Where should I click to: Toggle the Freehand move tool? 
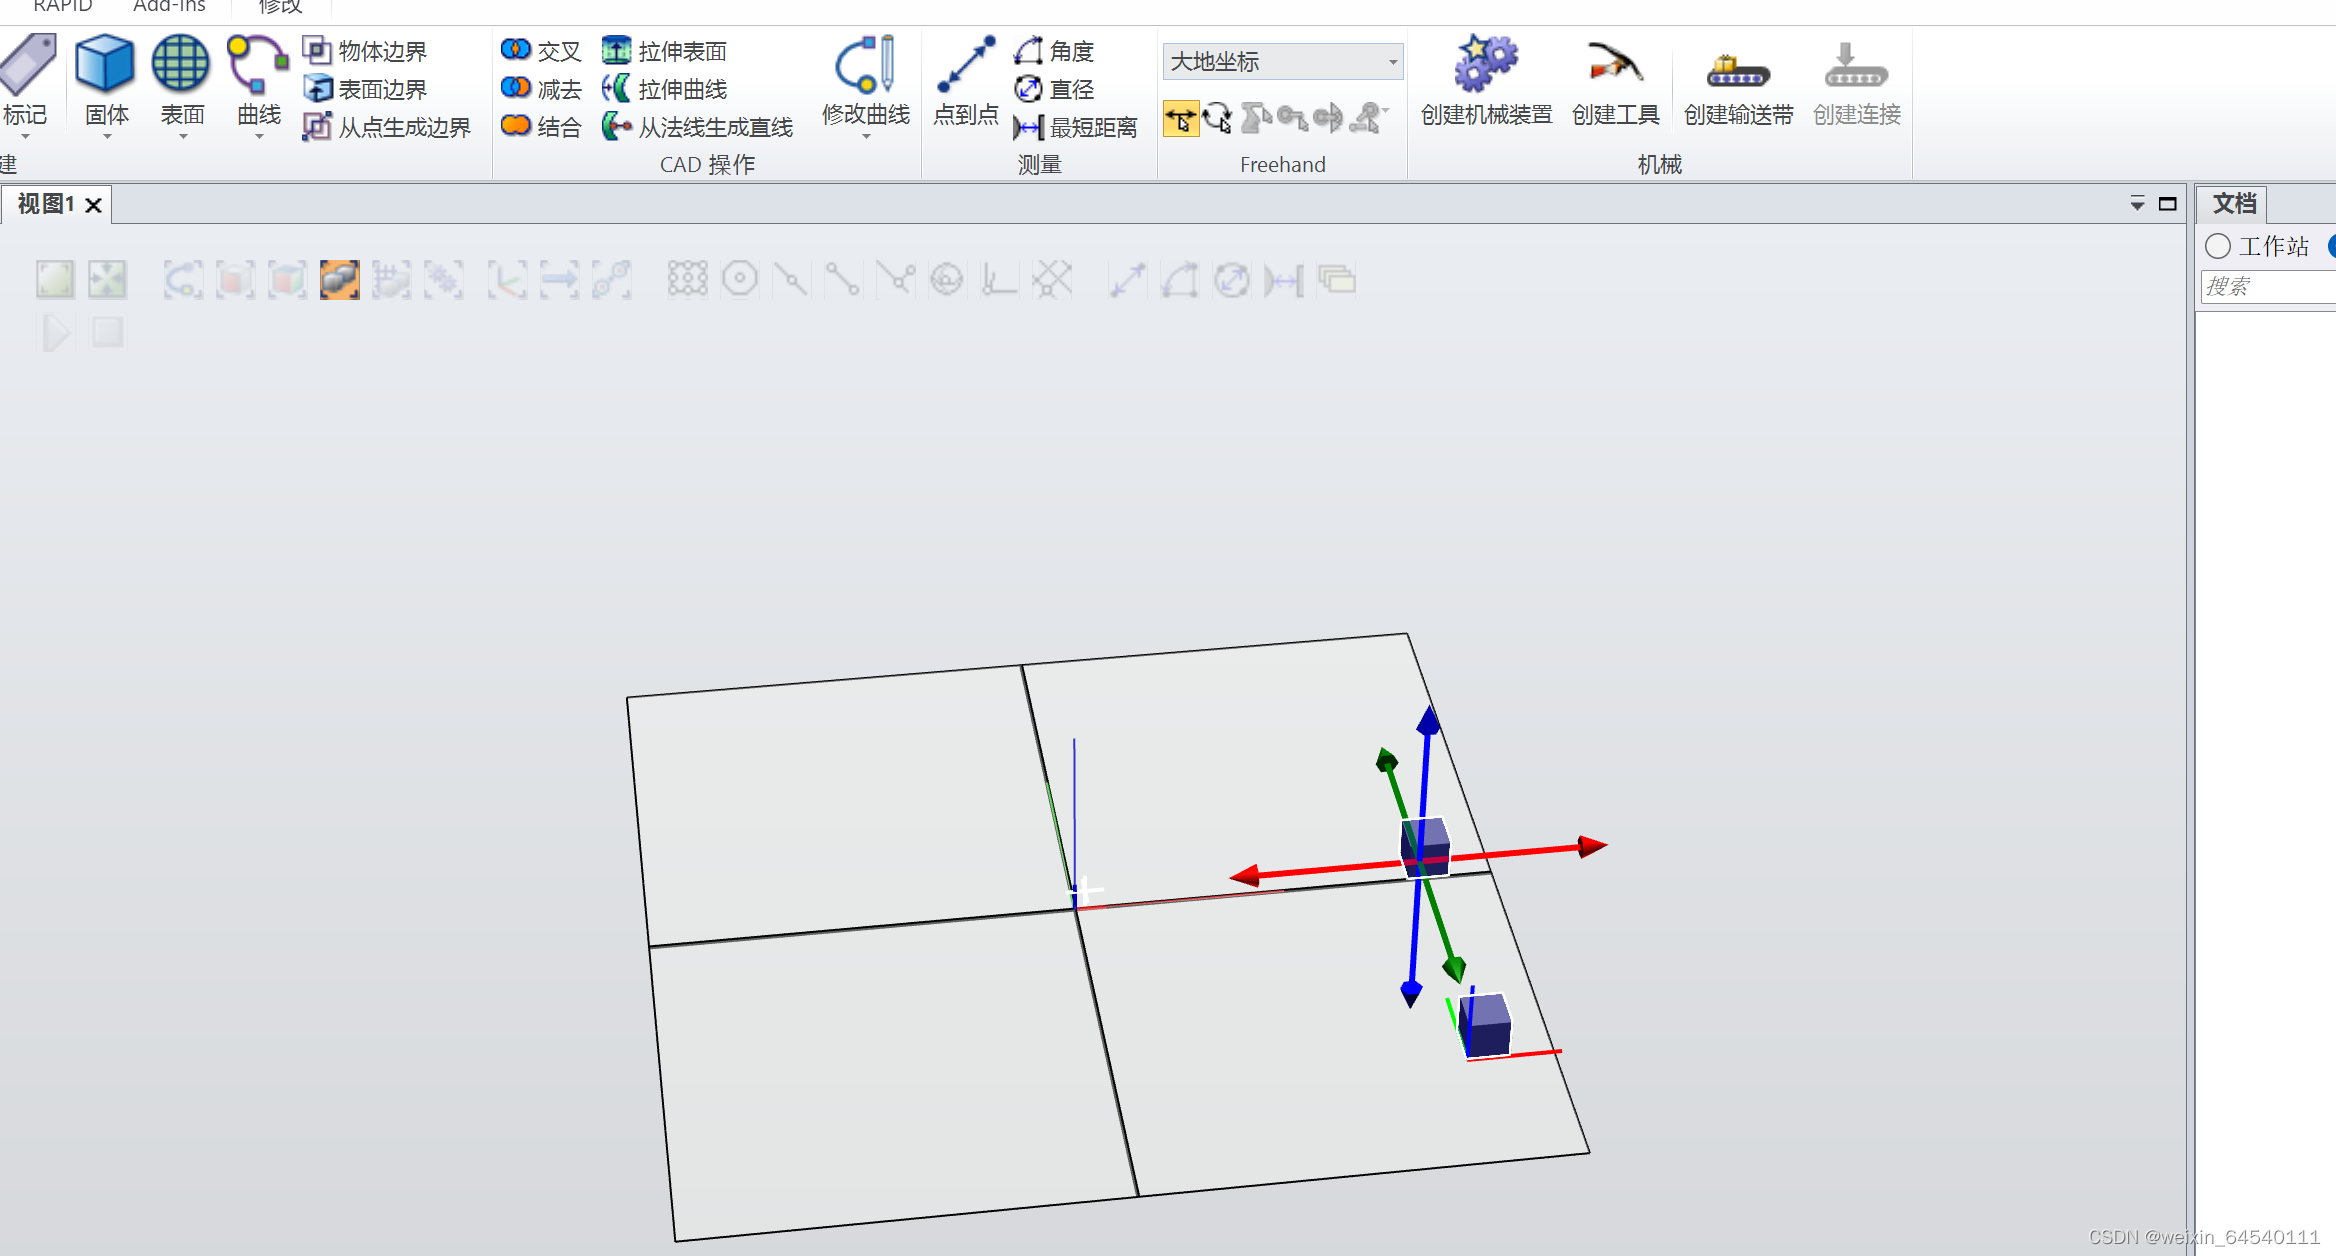pyautogui.click(x=1181, y=119)
